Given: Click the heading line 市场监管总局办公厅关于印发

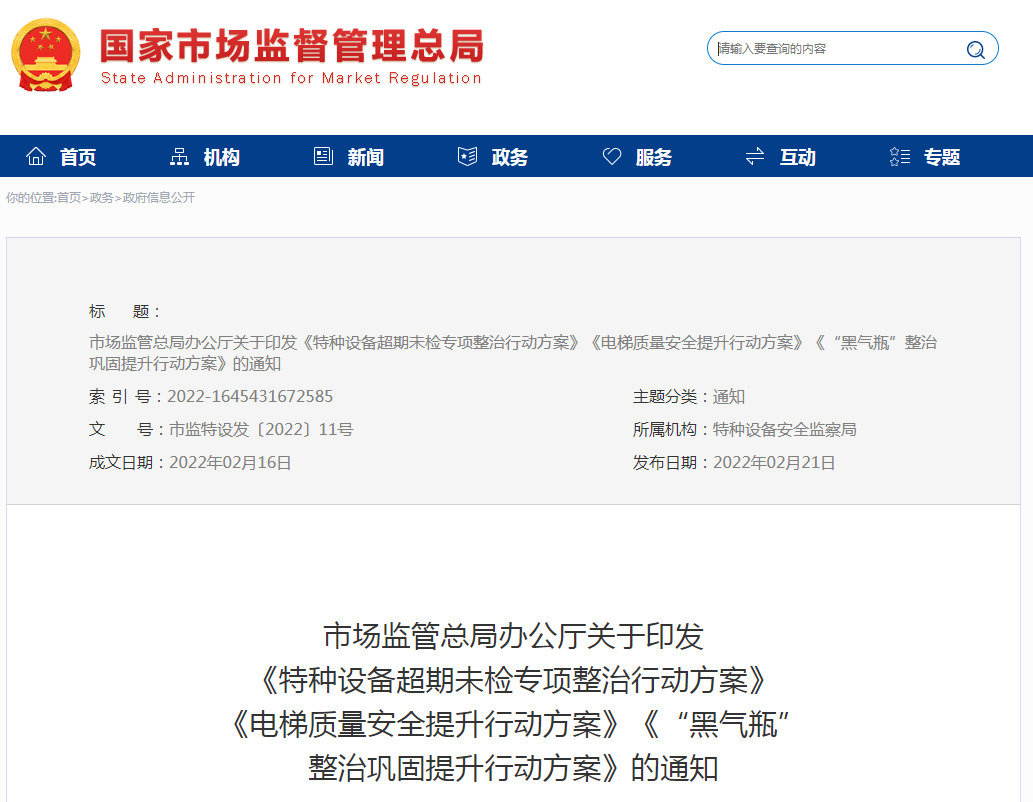Looking at the screenshot, I should 513,636.
